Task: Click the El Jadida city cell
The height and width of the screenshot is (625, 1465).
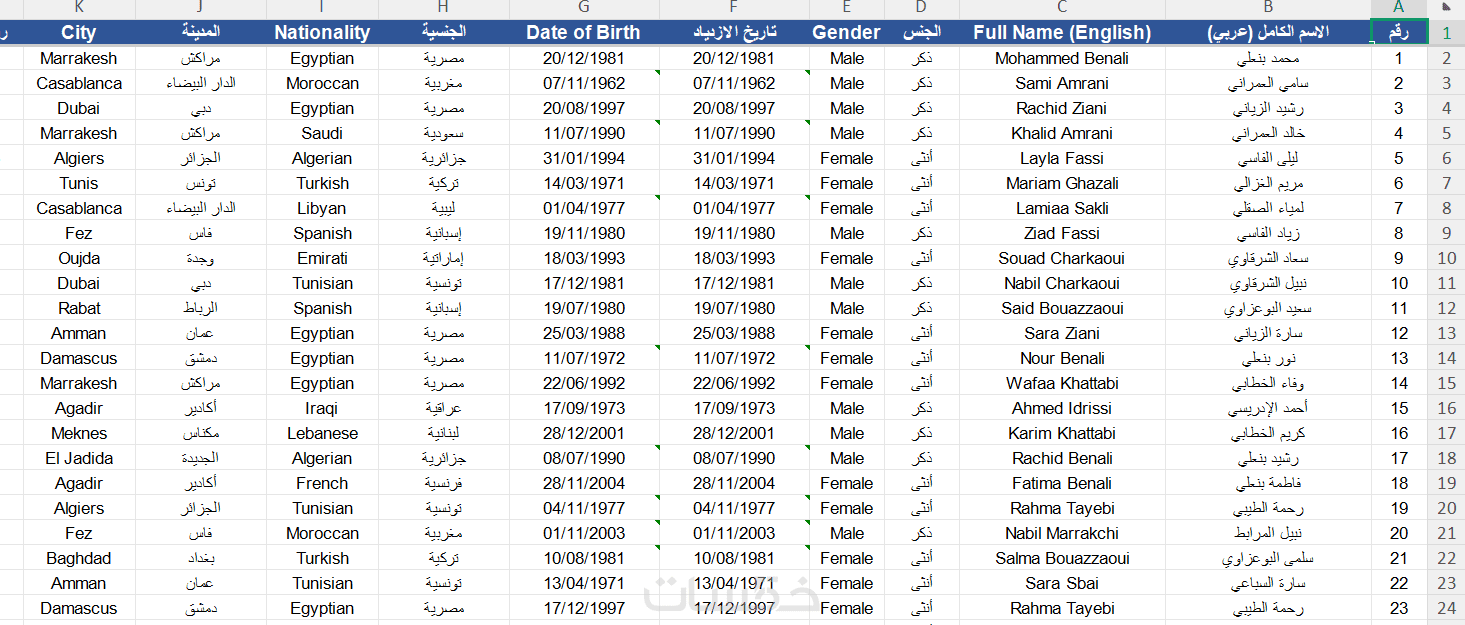Action: click(x=79, y=458)
